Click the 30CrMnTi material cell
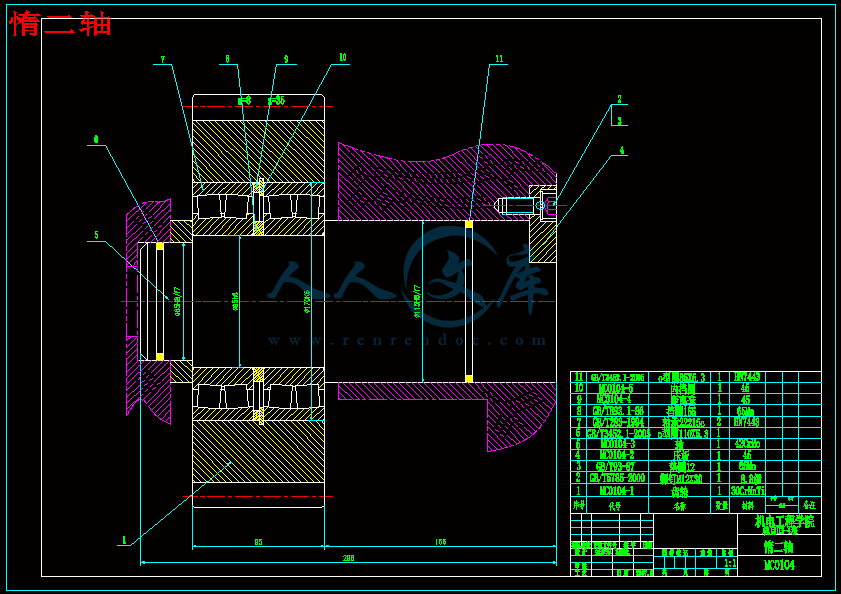The height and width of the screenshot is (594, 841). [748, 491]
